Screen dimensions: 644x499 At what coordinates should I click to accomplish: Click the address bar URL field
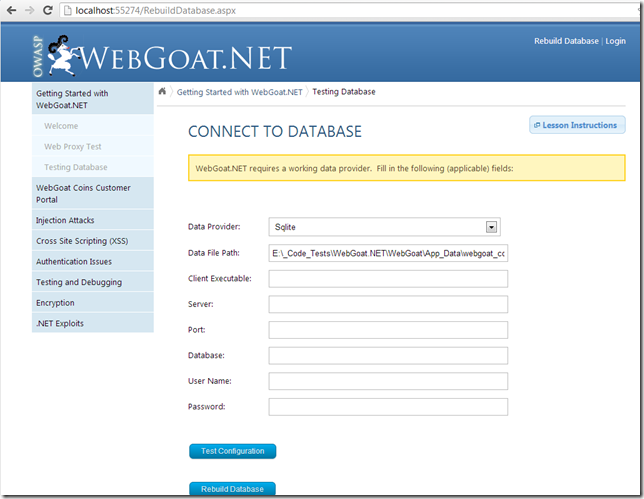click(349, 10)
